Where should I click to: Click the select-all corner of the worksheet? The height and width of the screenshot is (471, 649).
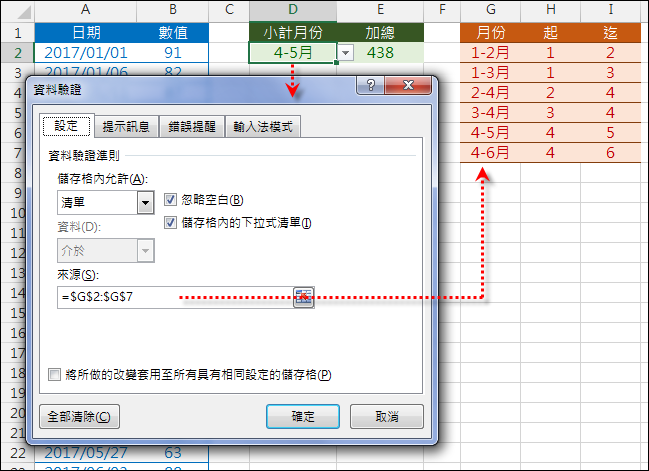click(18, 11)
